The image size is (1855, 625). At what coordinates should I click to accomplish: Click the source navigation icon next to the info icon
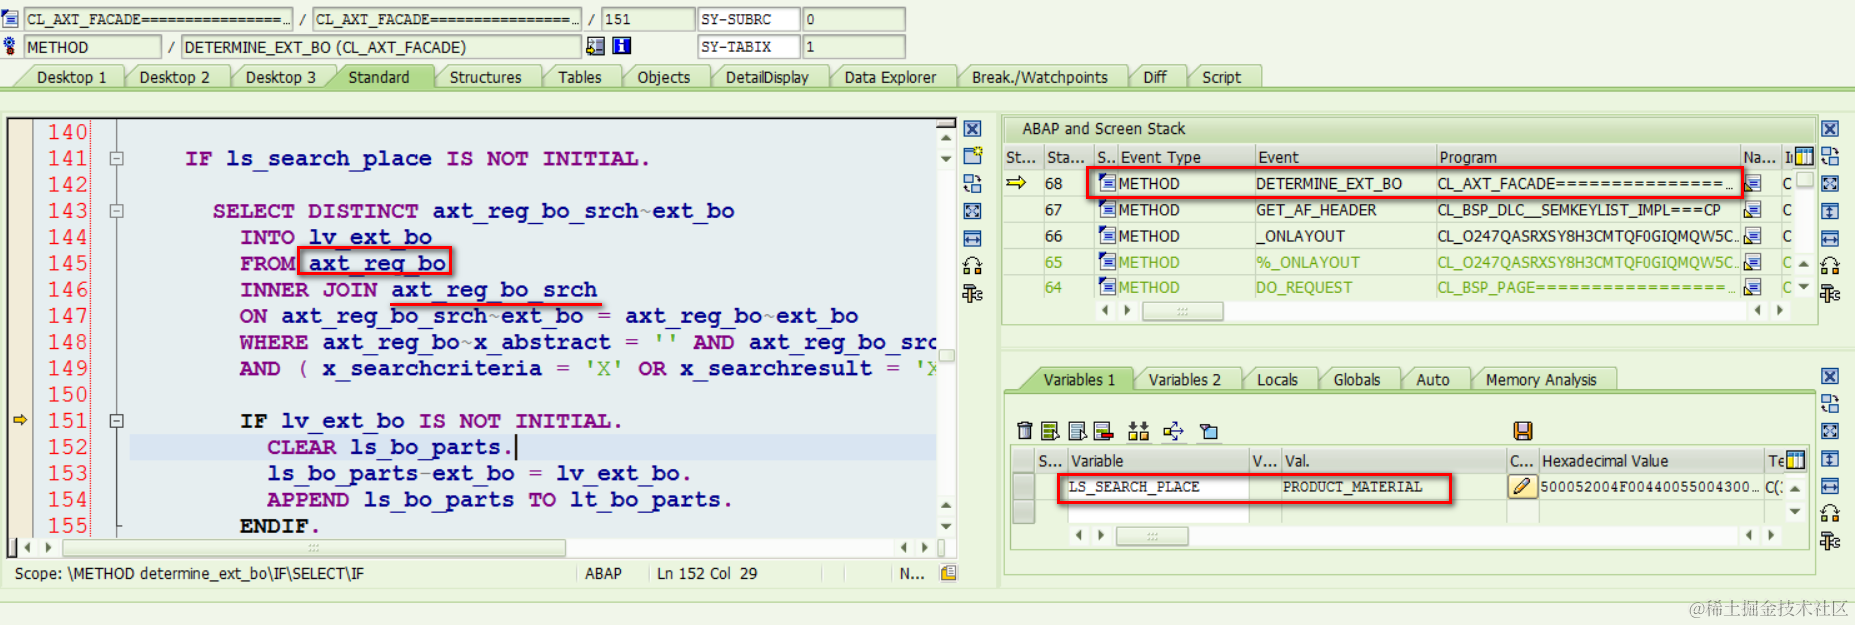coord(595,46)
